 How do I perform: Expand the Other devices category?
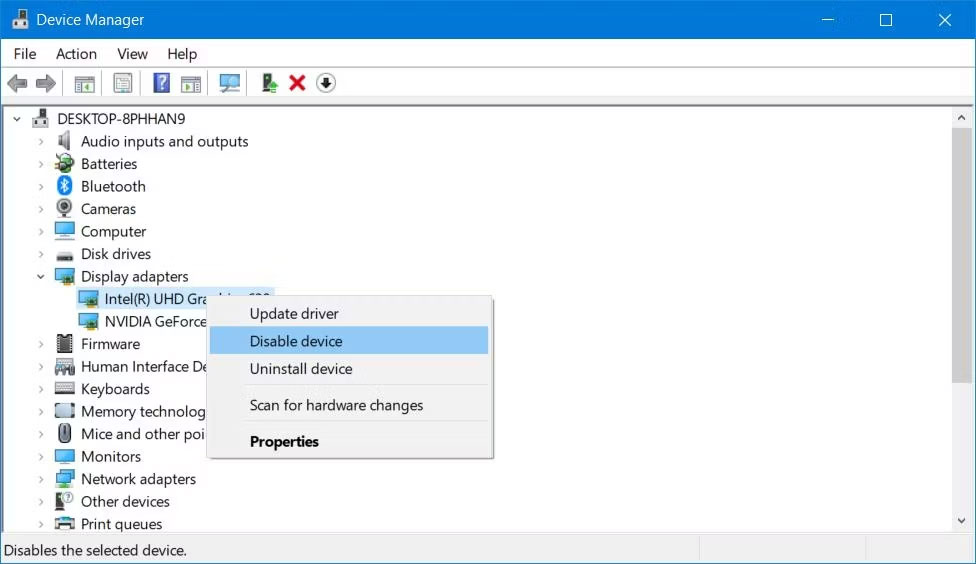pyautogui.click(x=41, y=501)
